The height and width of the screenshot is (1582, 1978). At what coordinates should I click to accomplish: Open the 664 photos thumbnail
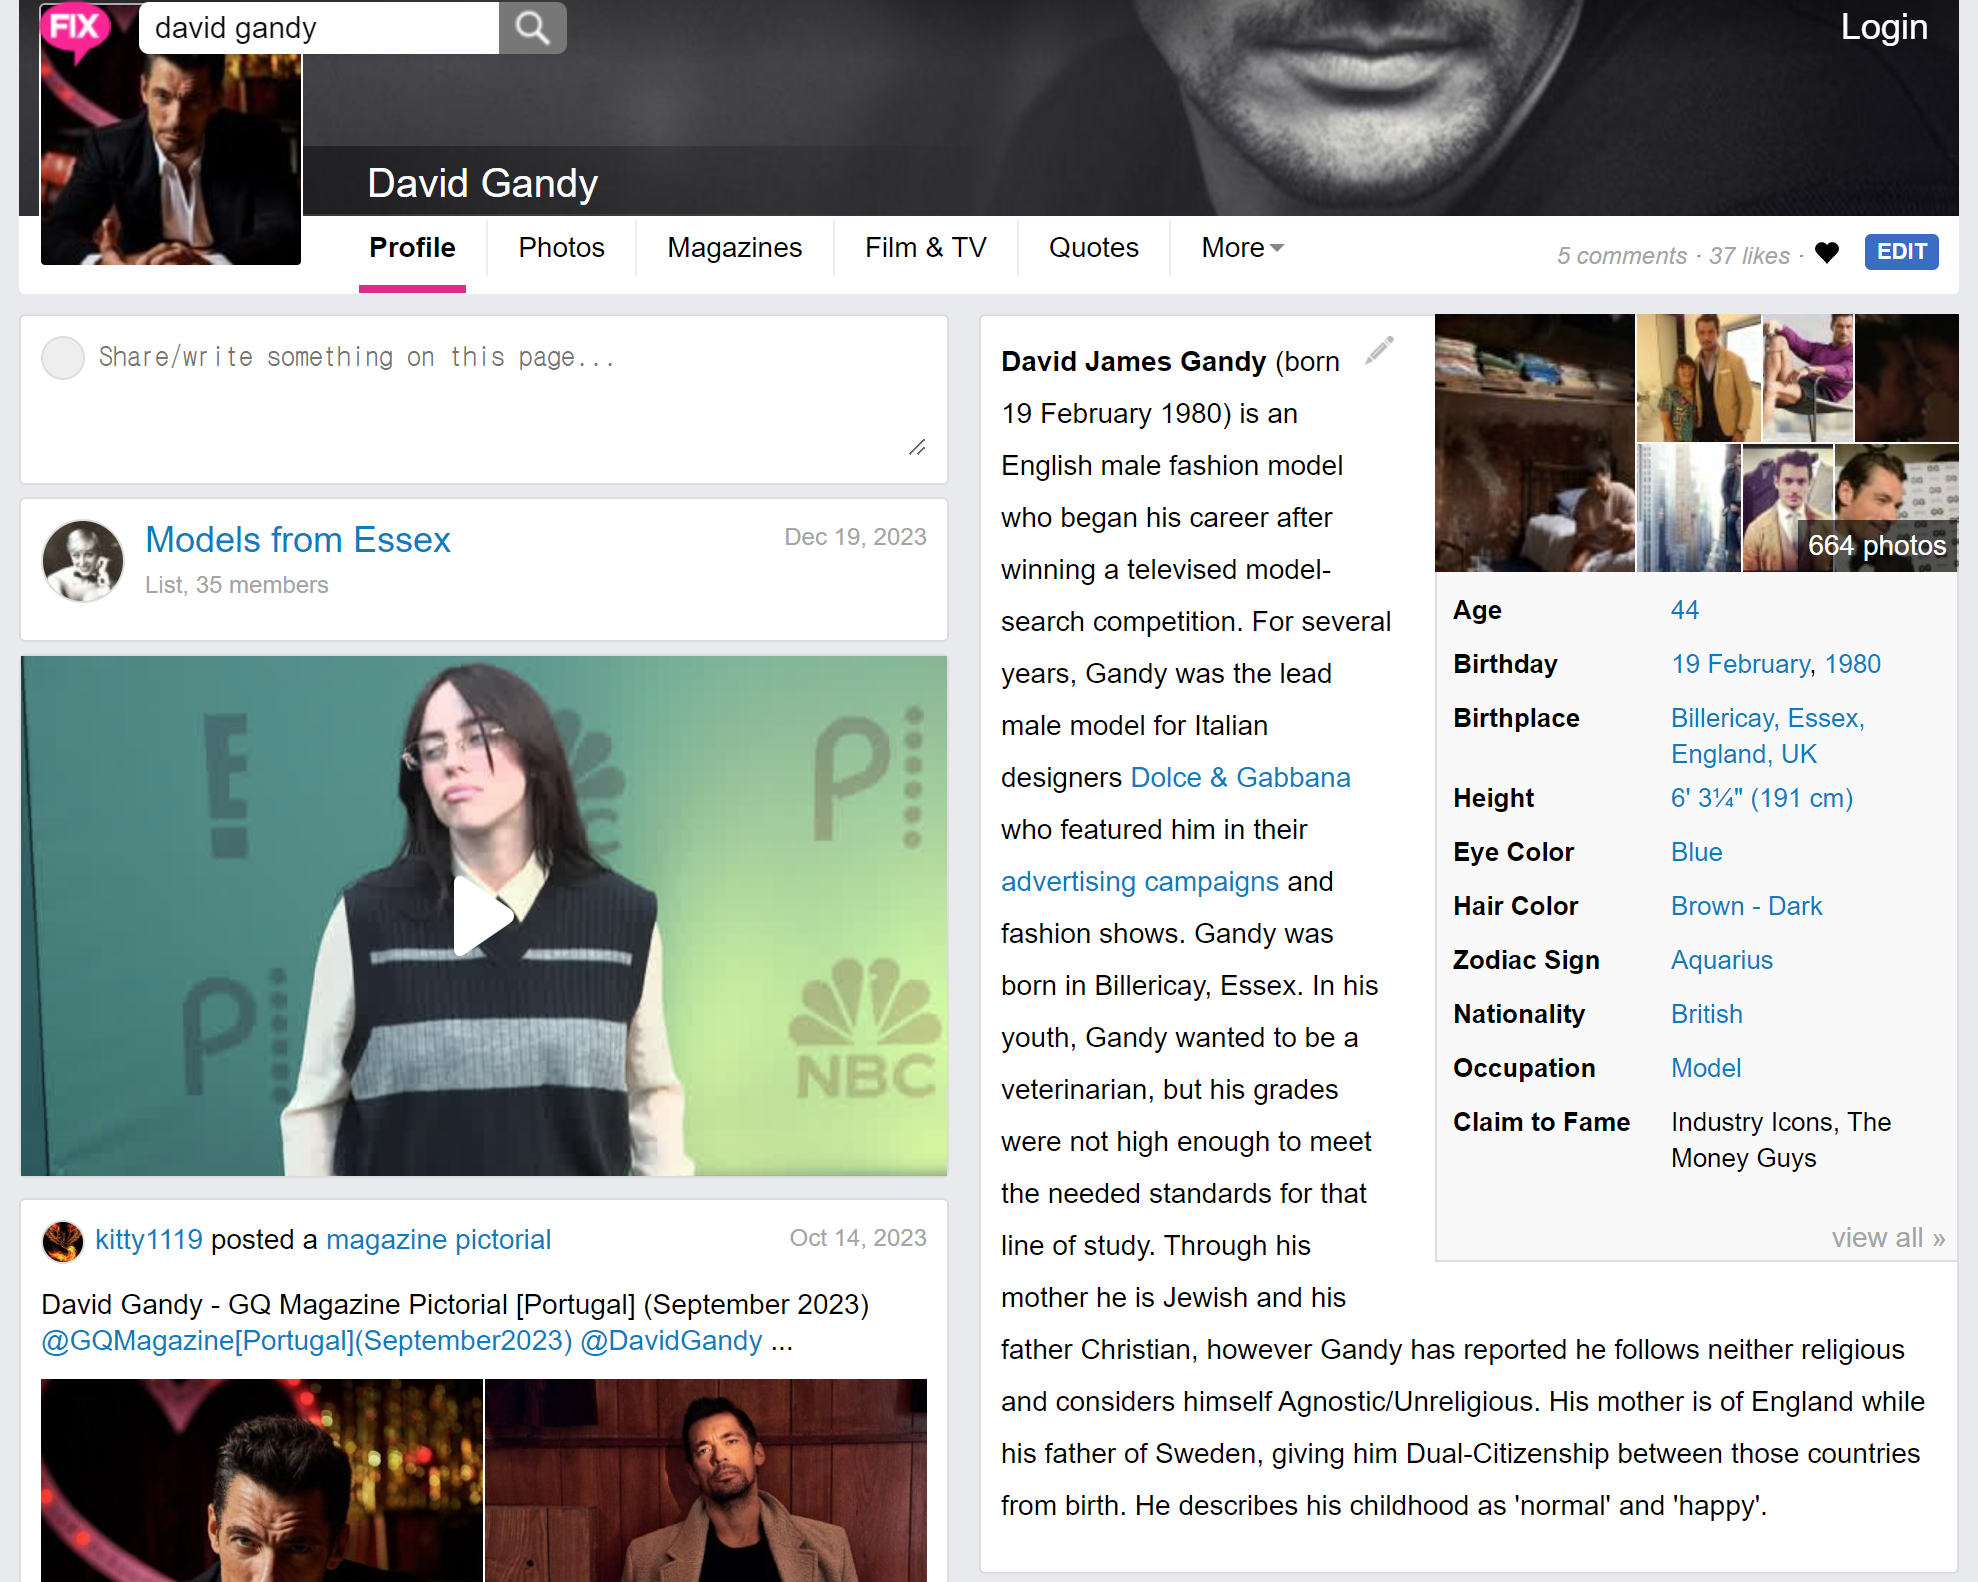click(1876, 545)
